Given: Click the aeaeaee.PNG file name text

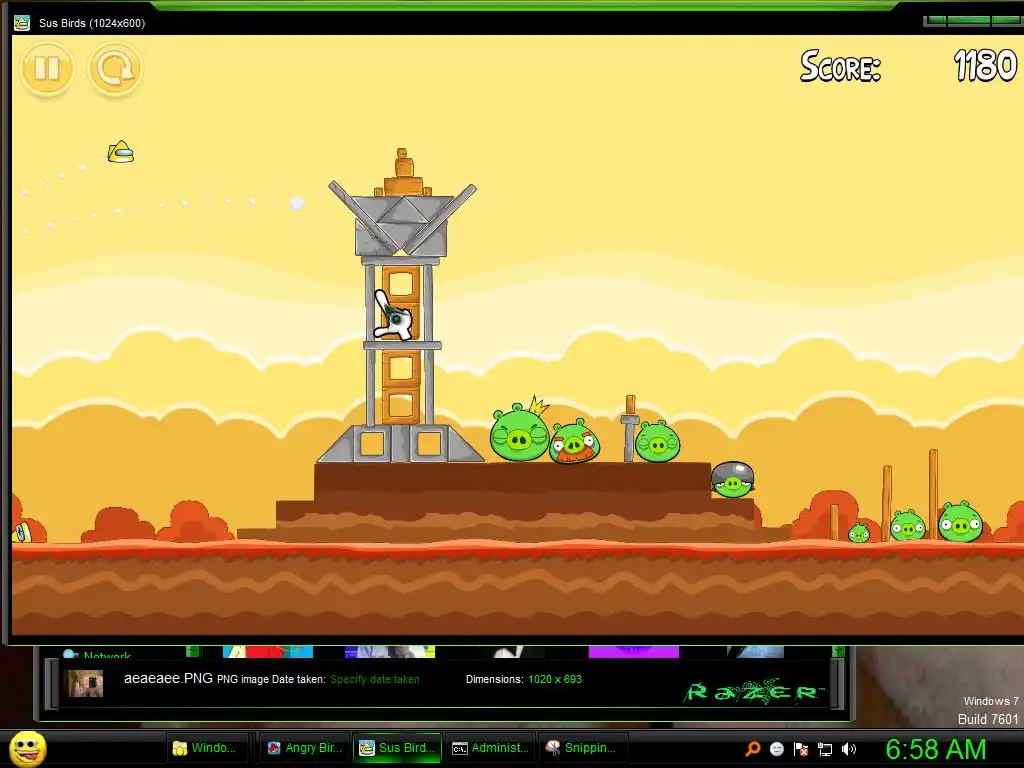Looking at the screenshot, I should (x=168, y=678).
